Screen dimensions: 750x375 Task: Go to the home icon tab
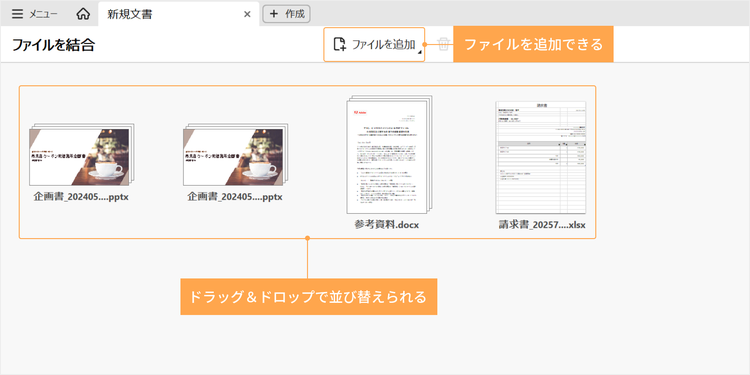click(x=83, y=14)
